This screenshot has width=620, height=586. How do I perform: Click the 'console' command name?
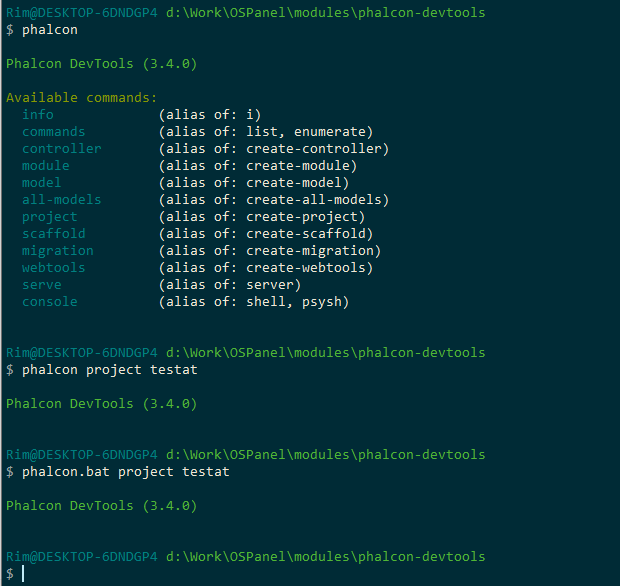(x=50, y=302)
